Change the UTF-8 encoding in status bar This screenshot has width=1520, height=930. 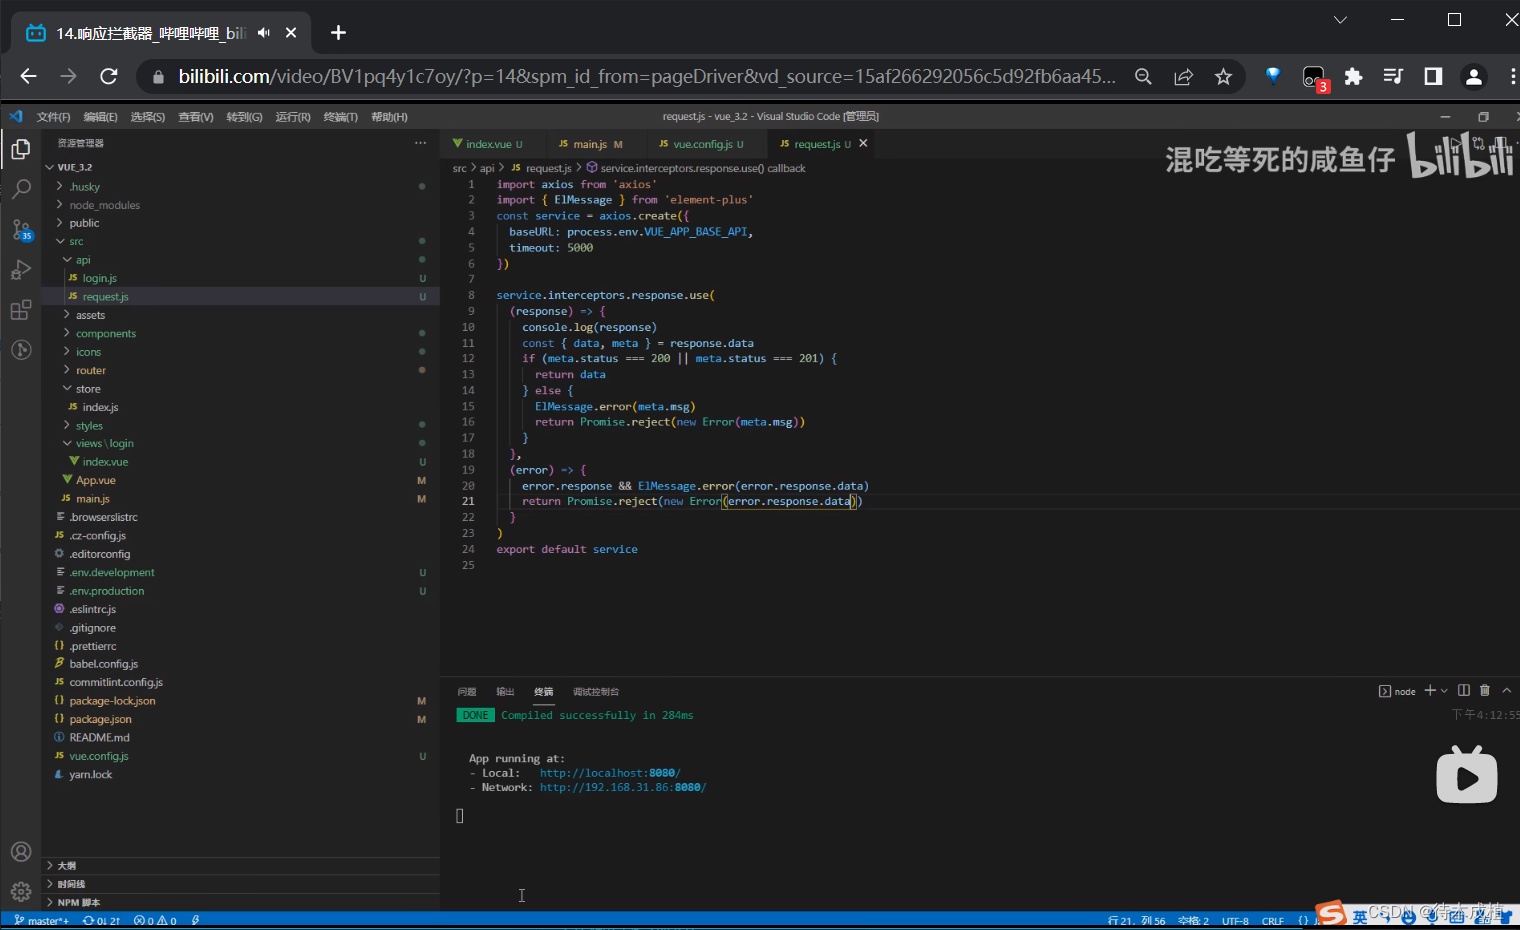(x=1235, y=921)
